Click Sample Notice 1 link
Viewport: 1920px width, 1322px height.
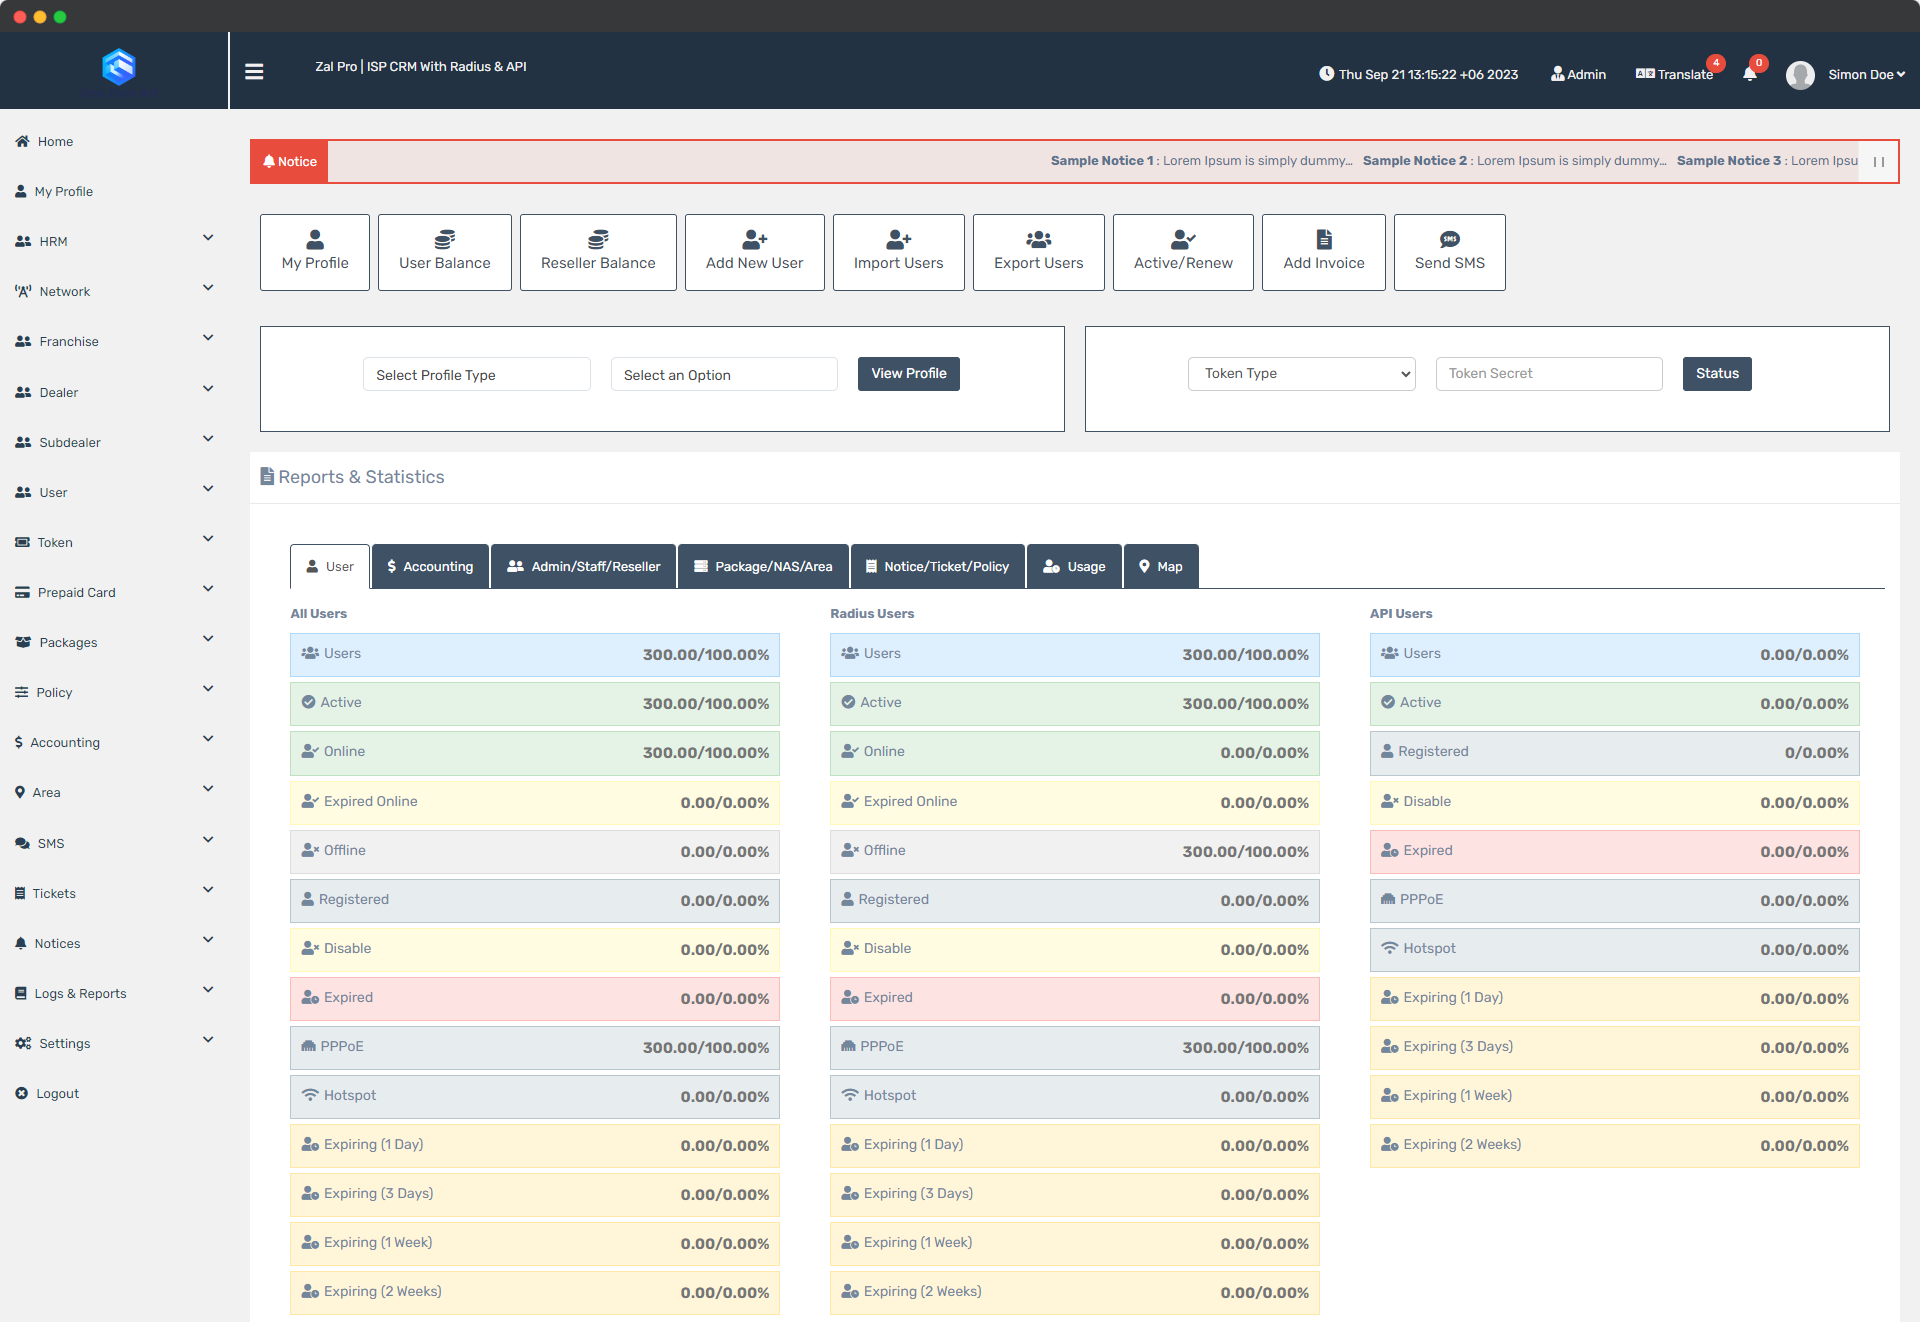(1201, 161)
